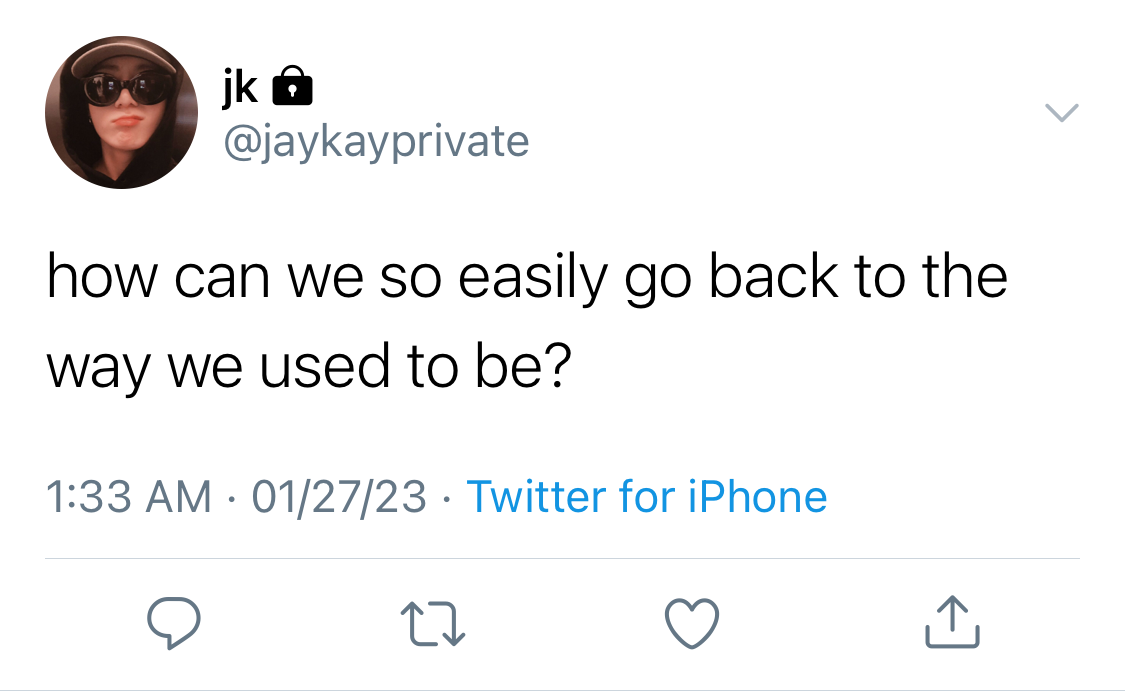Open the share tweet icon
Screen dimensions: 1125x691
952,621
